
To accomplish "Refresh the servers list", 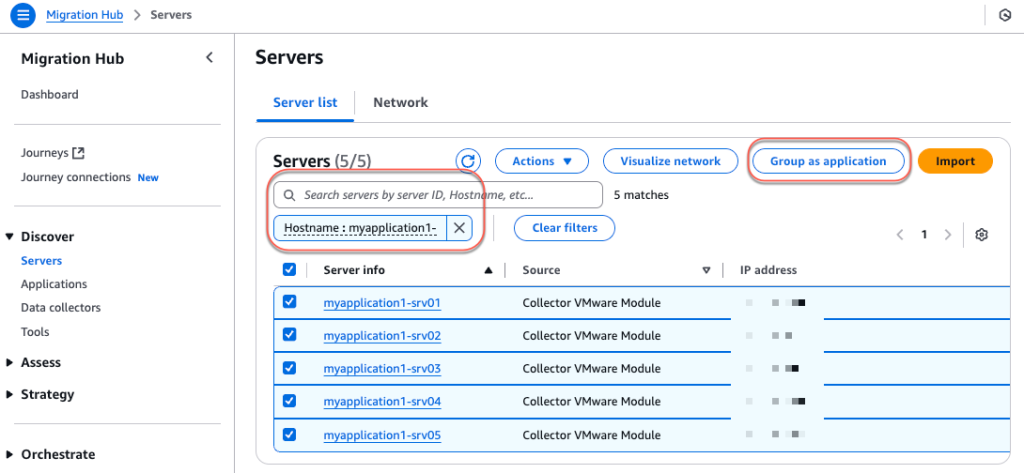I will pos(468,161).
